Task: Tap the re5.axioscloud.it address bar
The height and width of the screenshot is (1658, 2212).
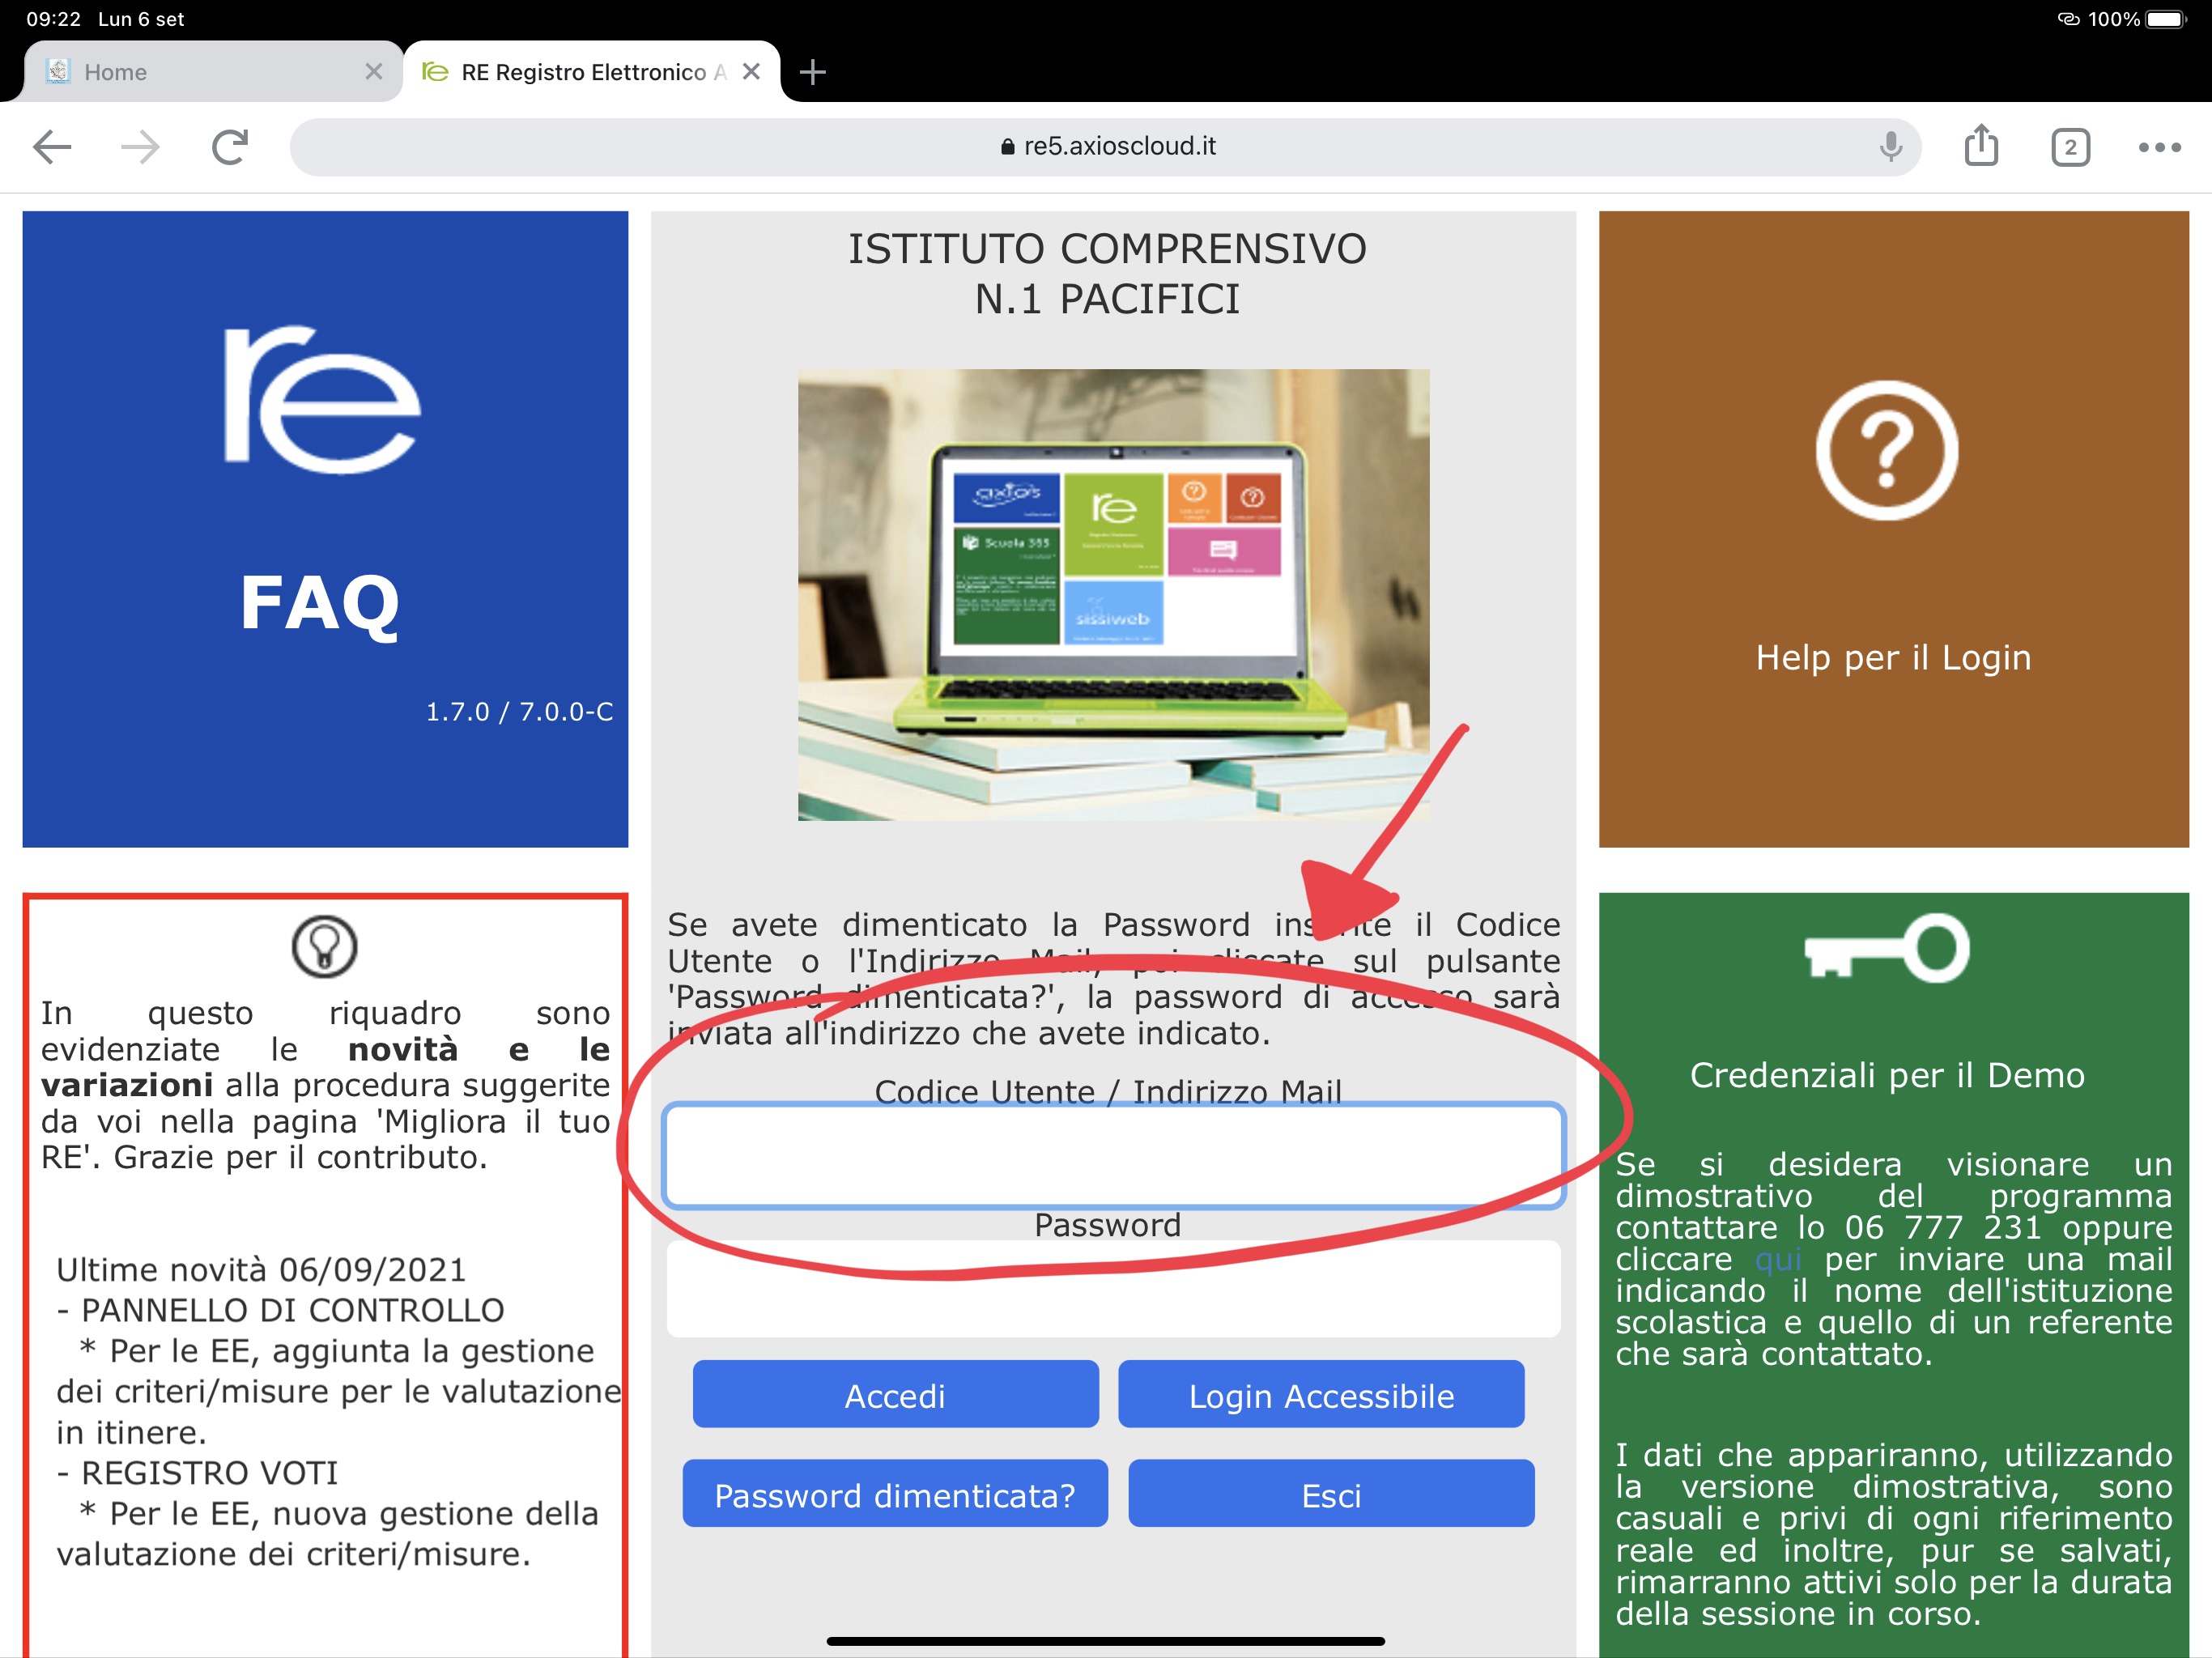Action: [x=1105, y=147]
